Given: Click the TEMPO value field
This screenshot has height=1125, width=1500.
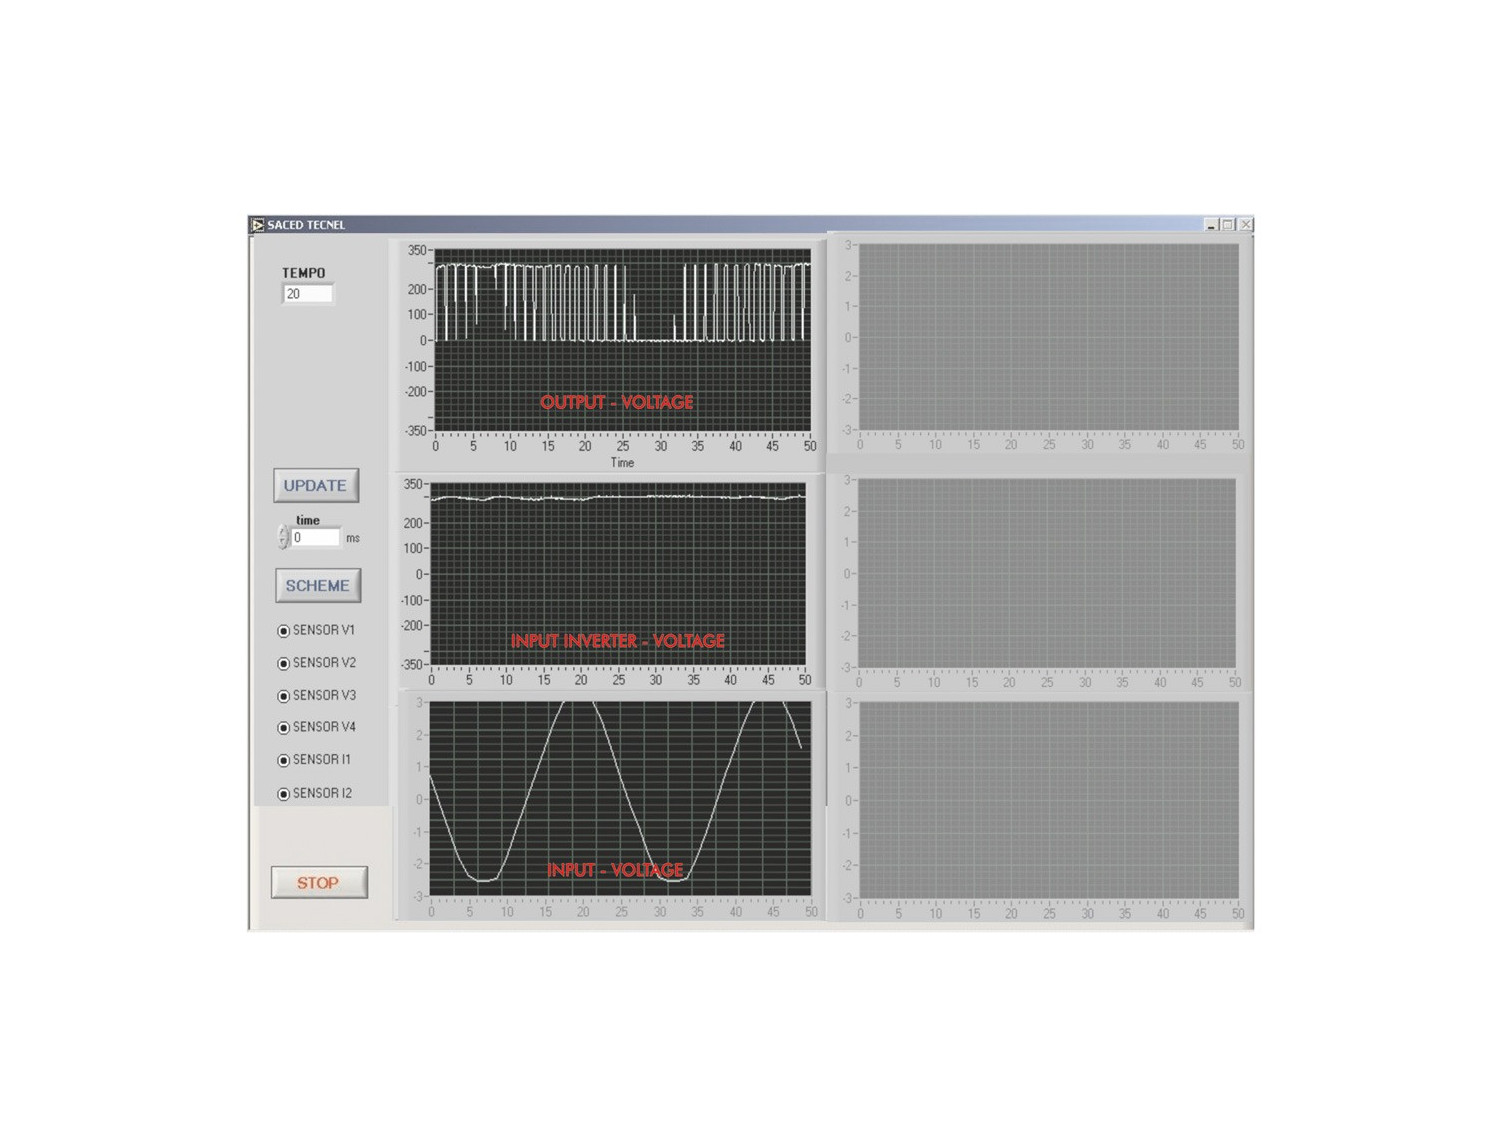Looking at the screenshot, I should coord(307,294).
